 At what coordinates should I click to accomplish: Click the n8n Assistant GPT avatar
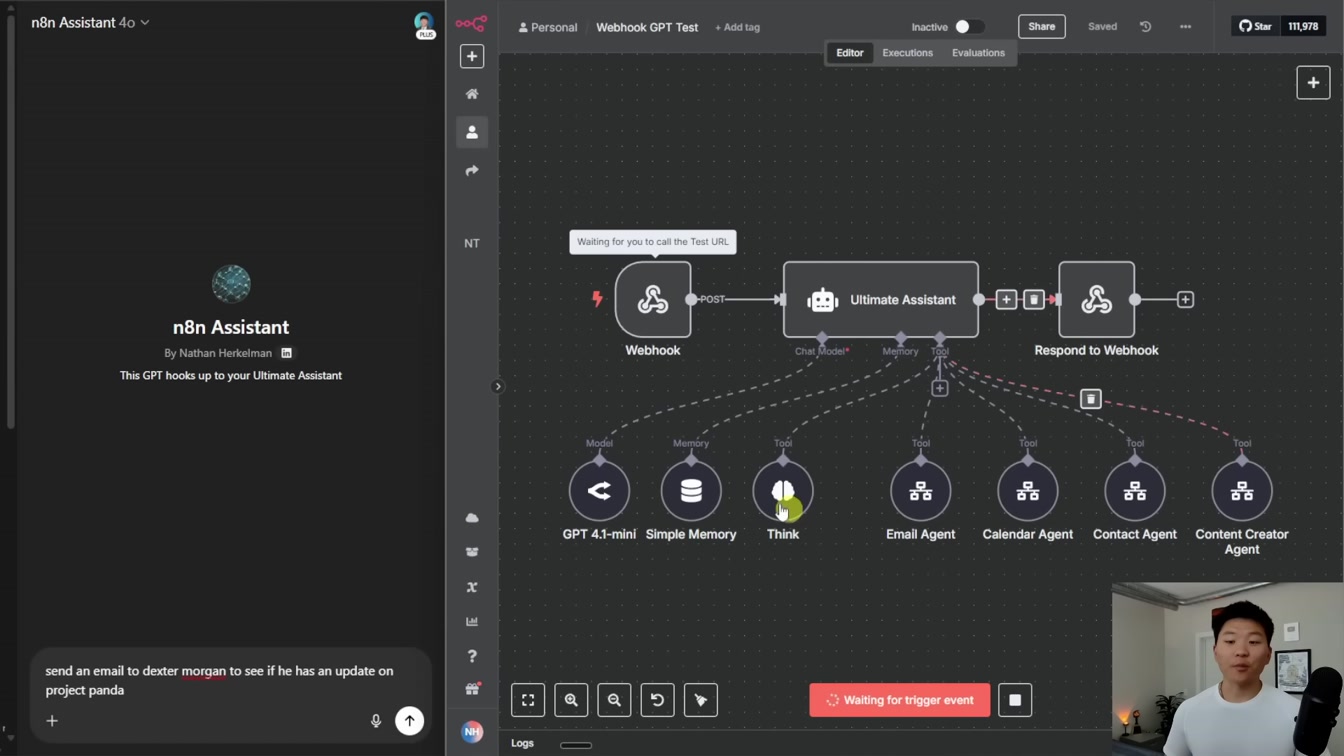pyautogui.click(x=231, y=284)
